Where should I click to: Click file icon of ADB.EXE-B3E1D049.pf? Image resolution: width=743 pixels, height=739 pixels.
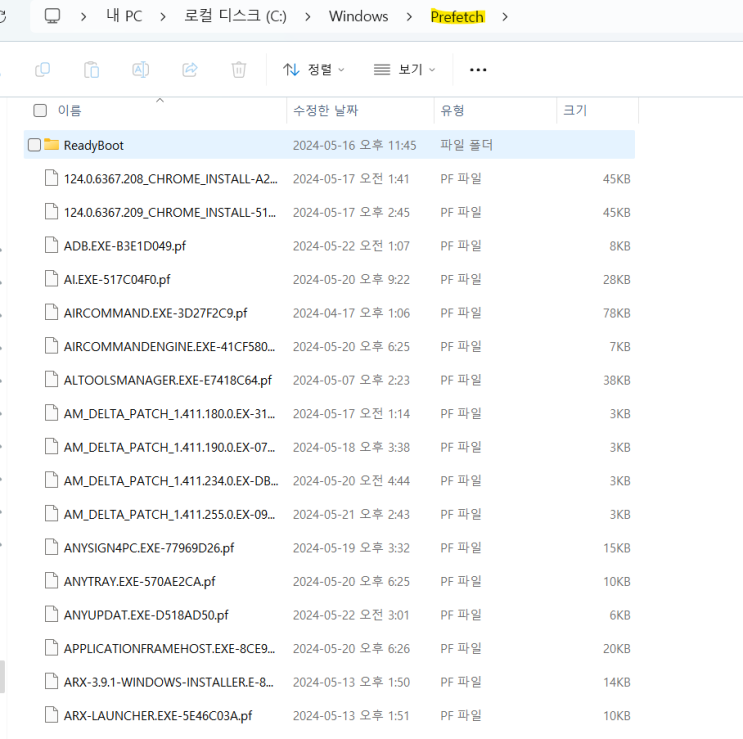pos(52,245)
